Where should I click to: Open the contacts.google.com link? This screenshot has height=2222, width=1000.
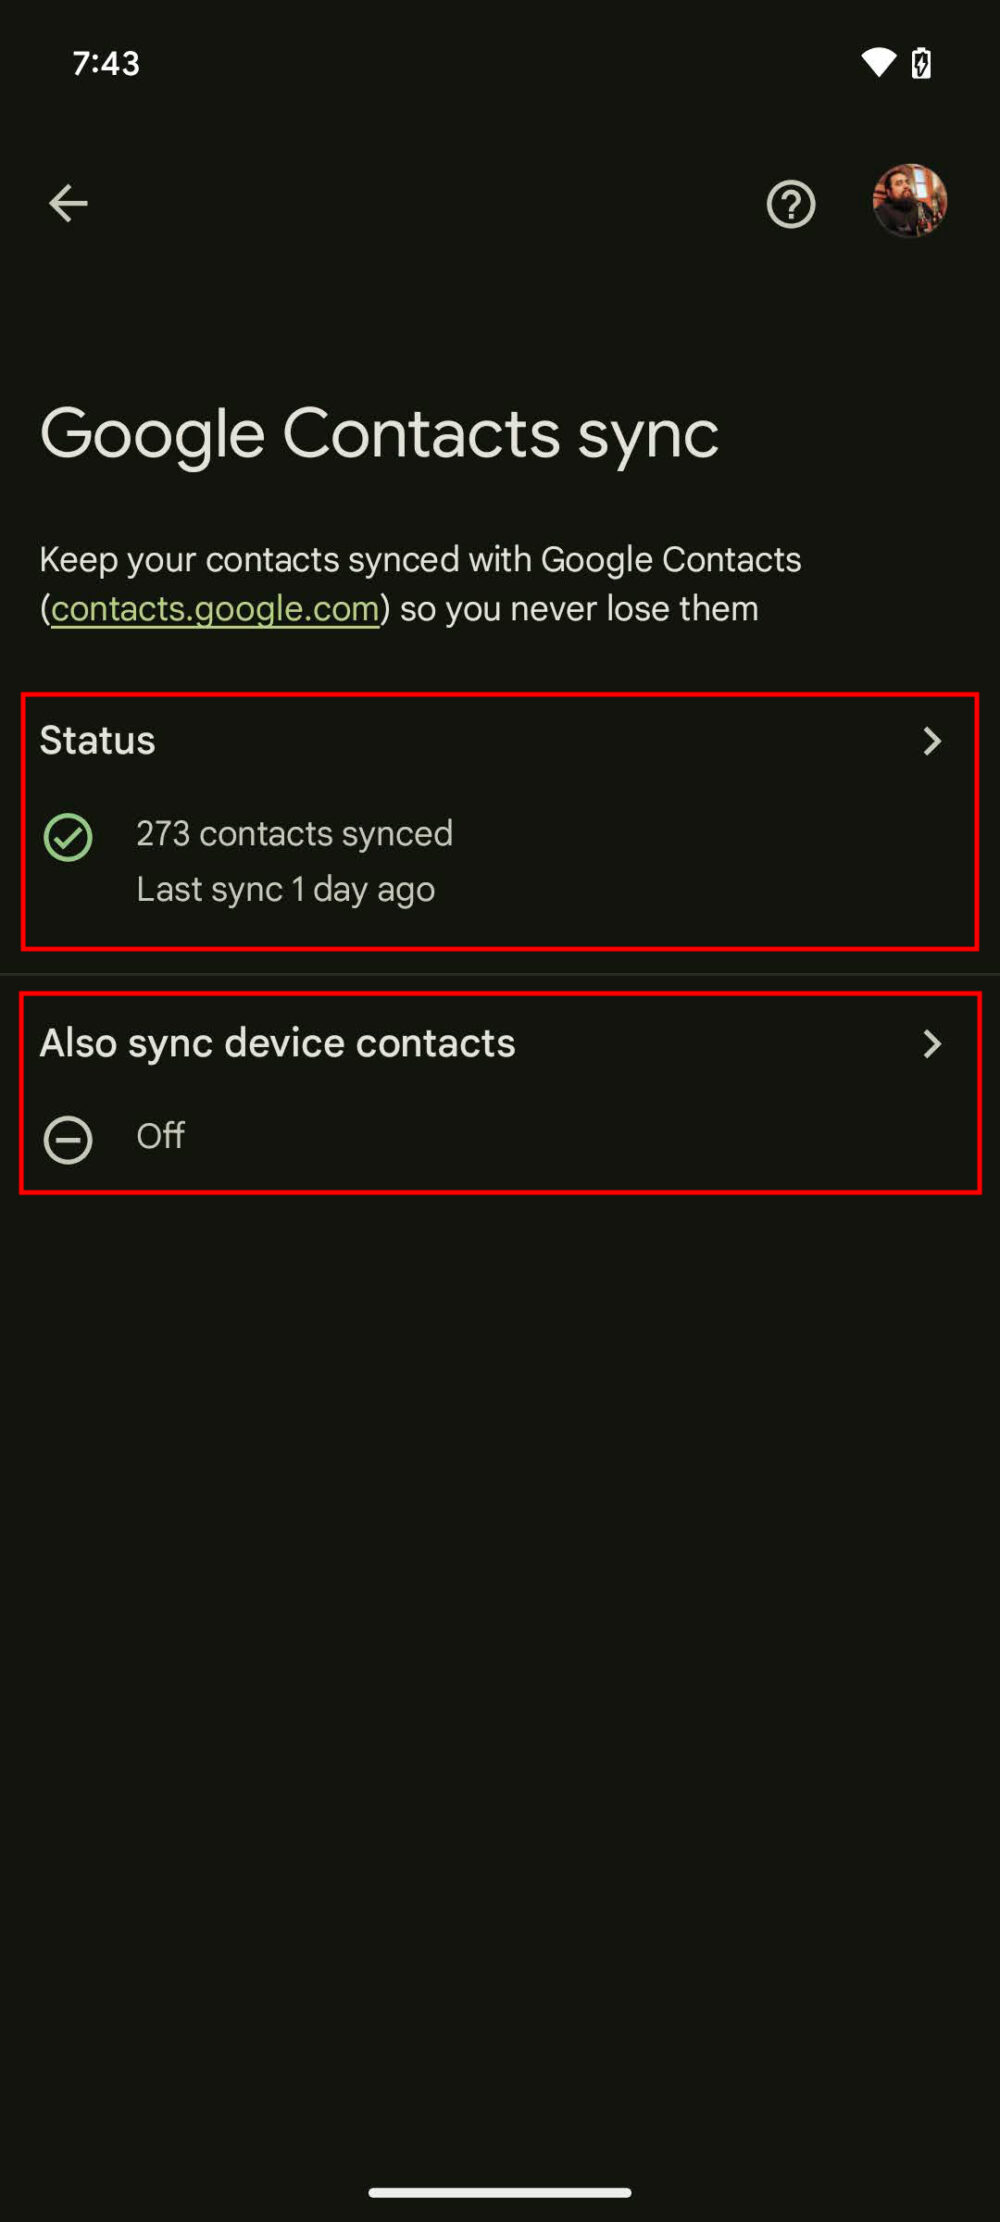pos(214,608)
